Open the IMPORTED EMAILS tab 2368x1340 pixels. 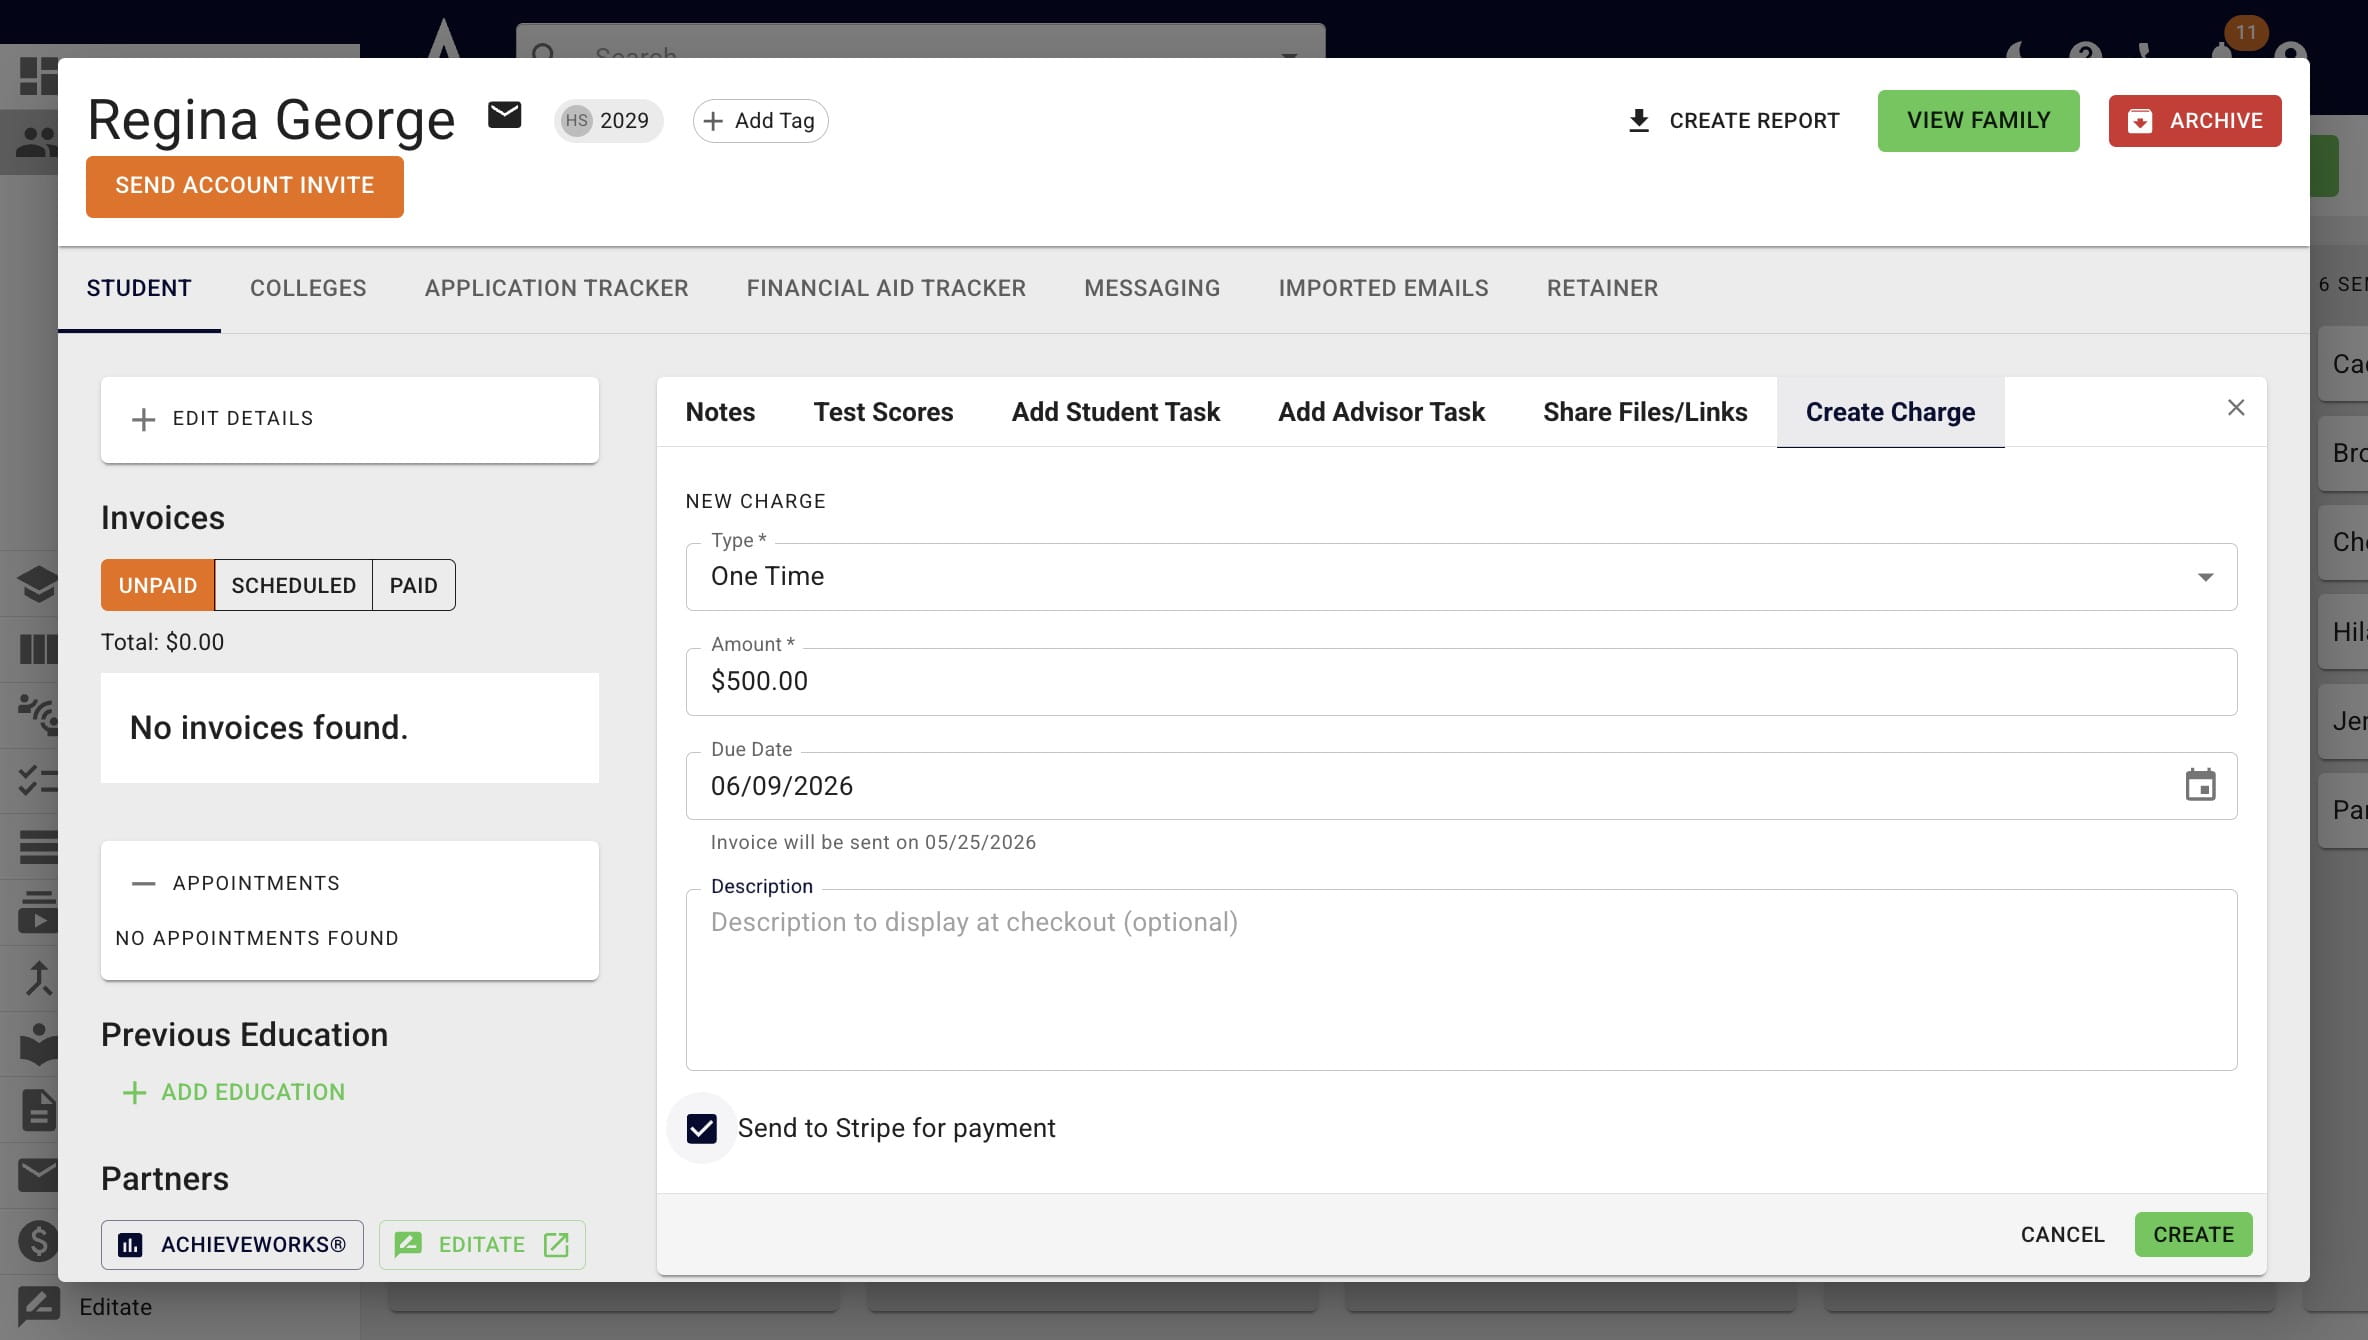[x=1383, y=288]
